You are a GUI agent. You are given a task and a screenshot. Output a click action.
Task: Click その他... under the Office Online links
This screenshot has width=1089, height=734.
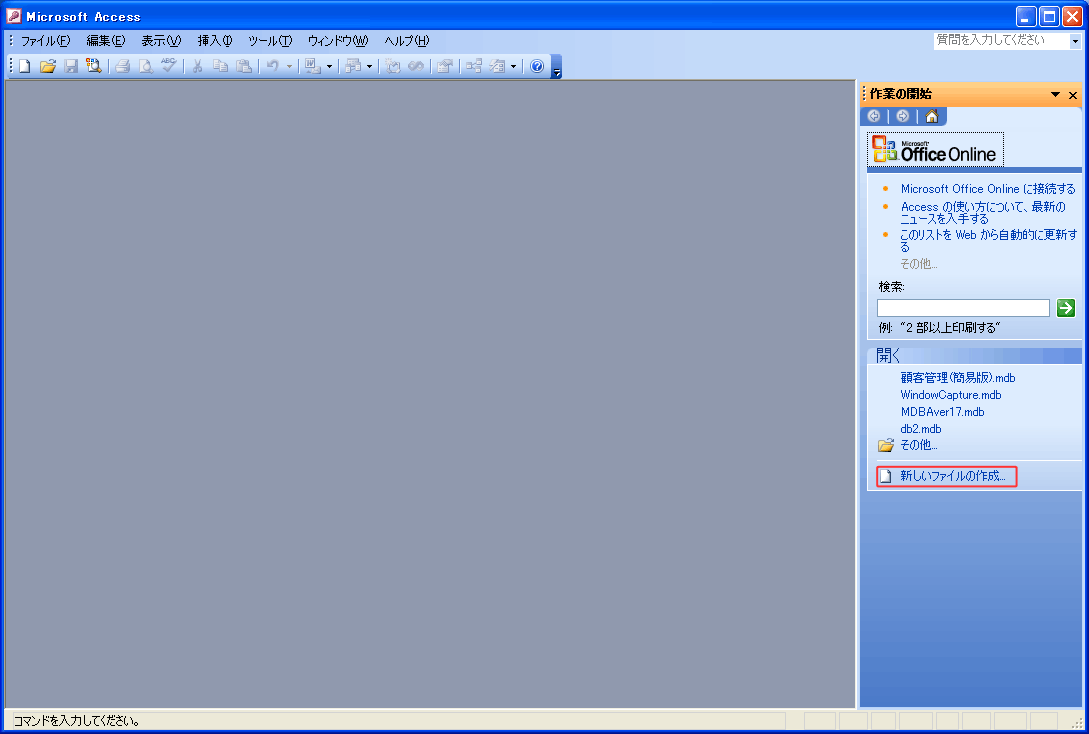[x=919, y=264]
